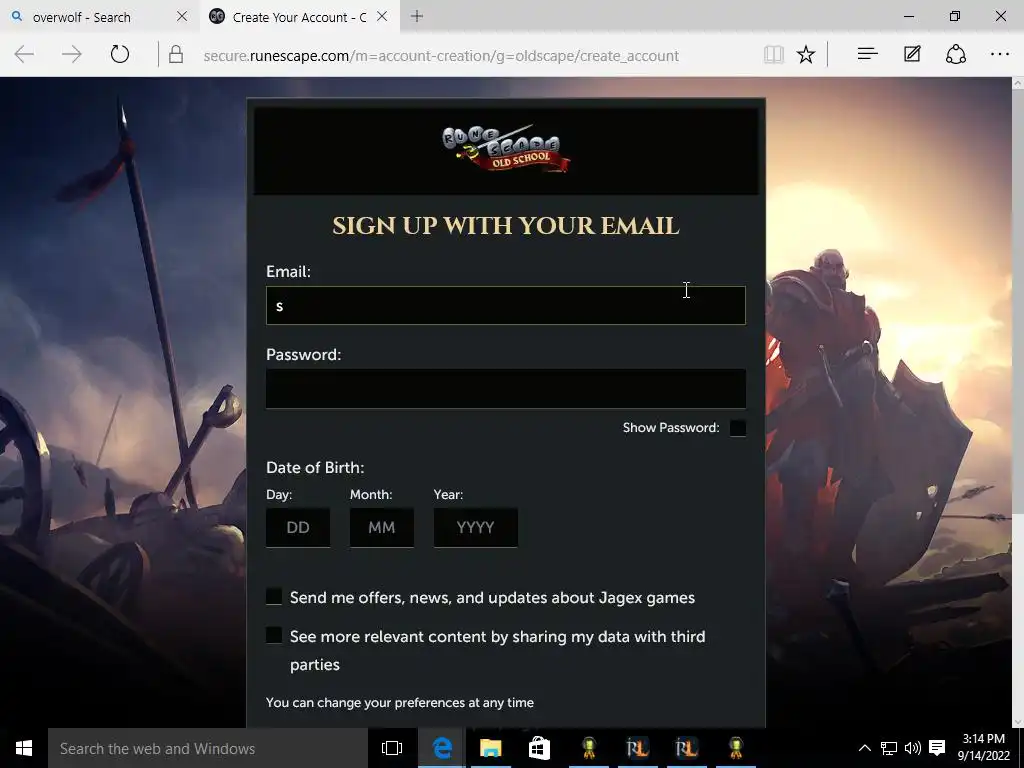Open the network icon in system tray
1024x768 pixels.
[889, 748]
